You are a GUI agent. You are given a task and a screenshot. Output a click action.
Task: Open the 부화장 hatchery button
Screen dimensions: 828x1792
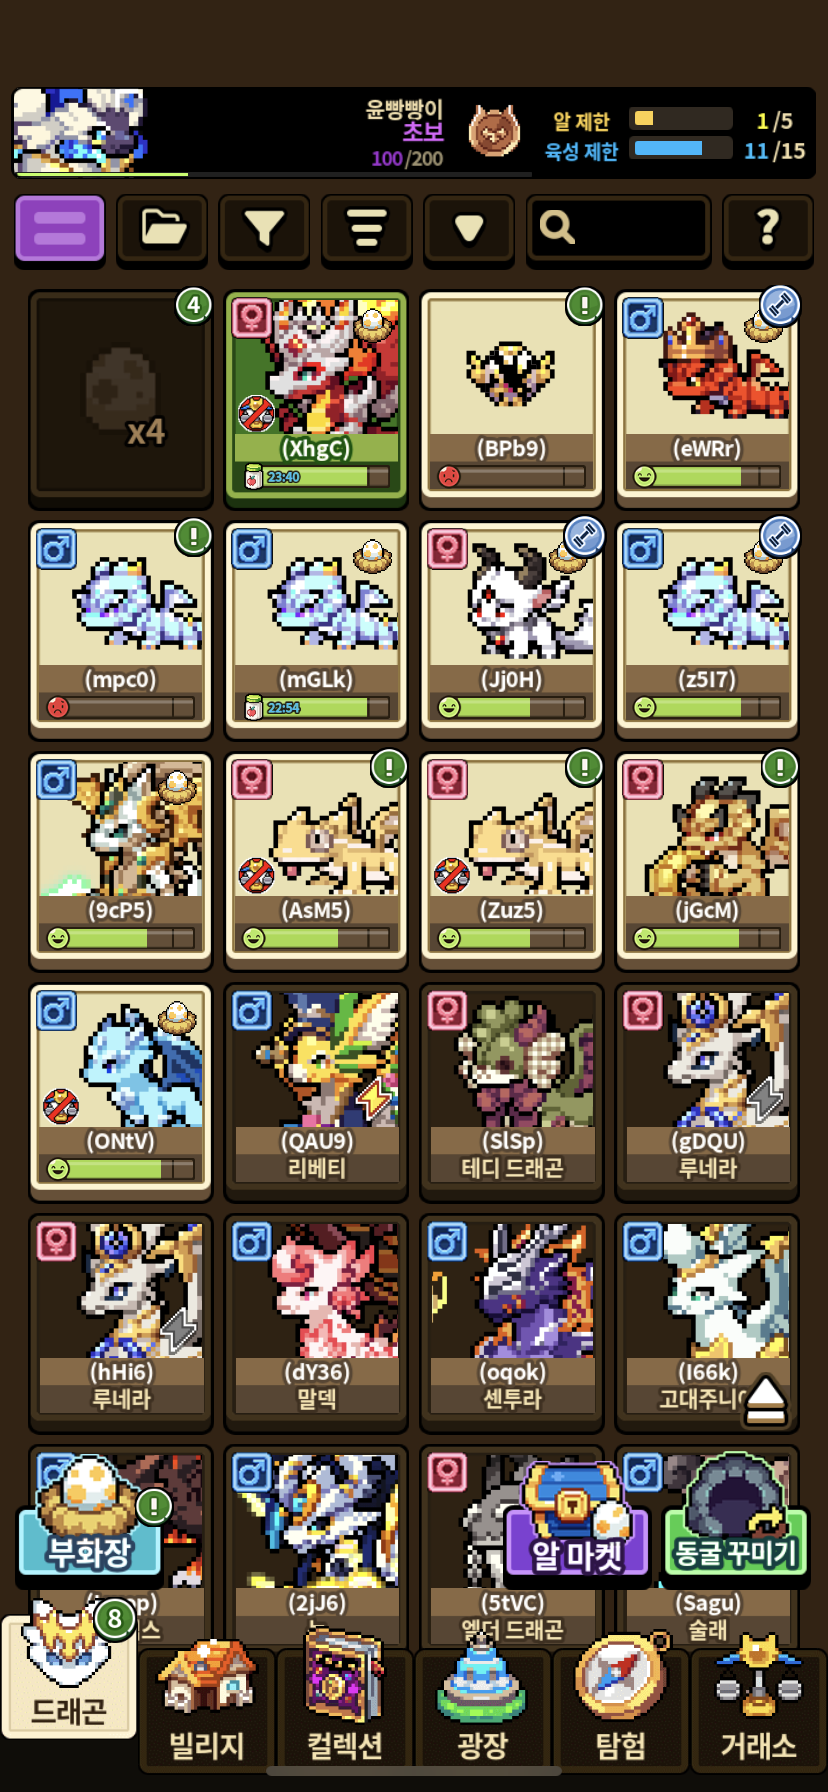pyautogui.click(x=90, y=1520)
